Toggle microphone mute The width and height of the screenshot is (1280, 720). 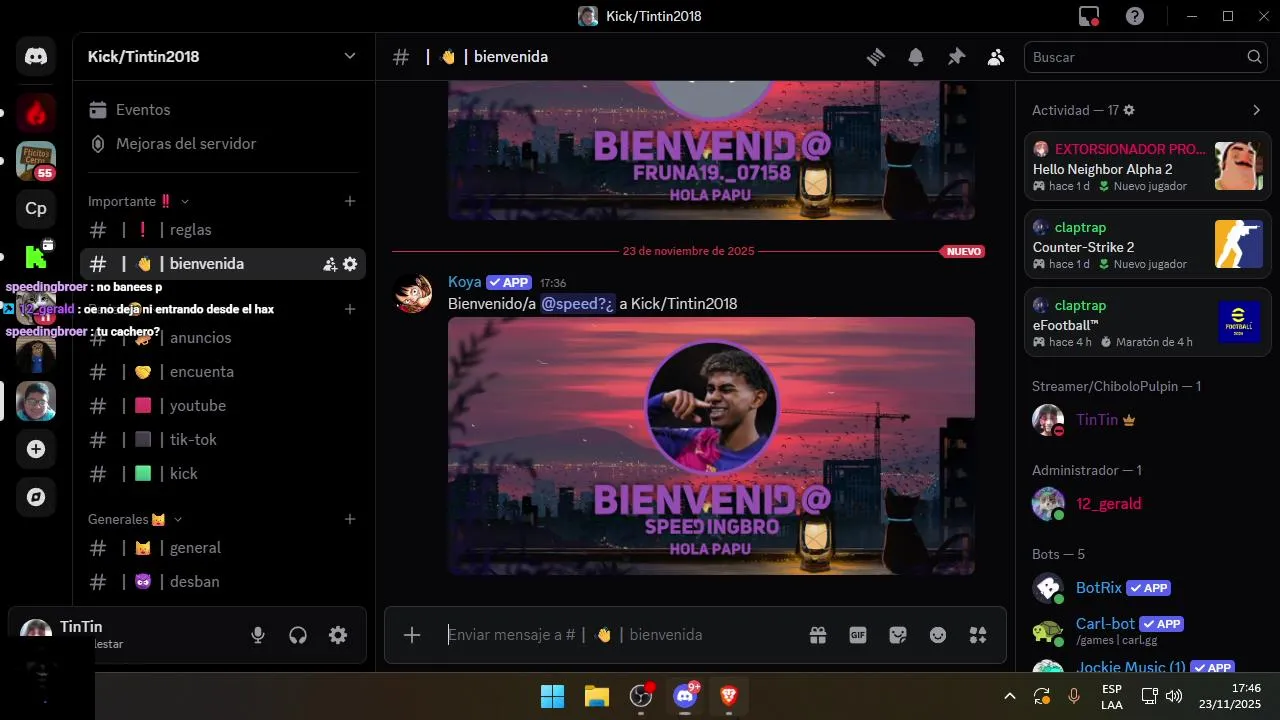point(258,635)
